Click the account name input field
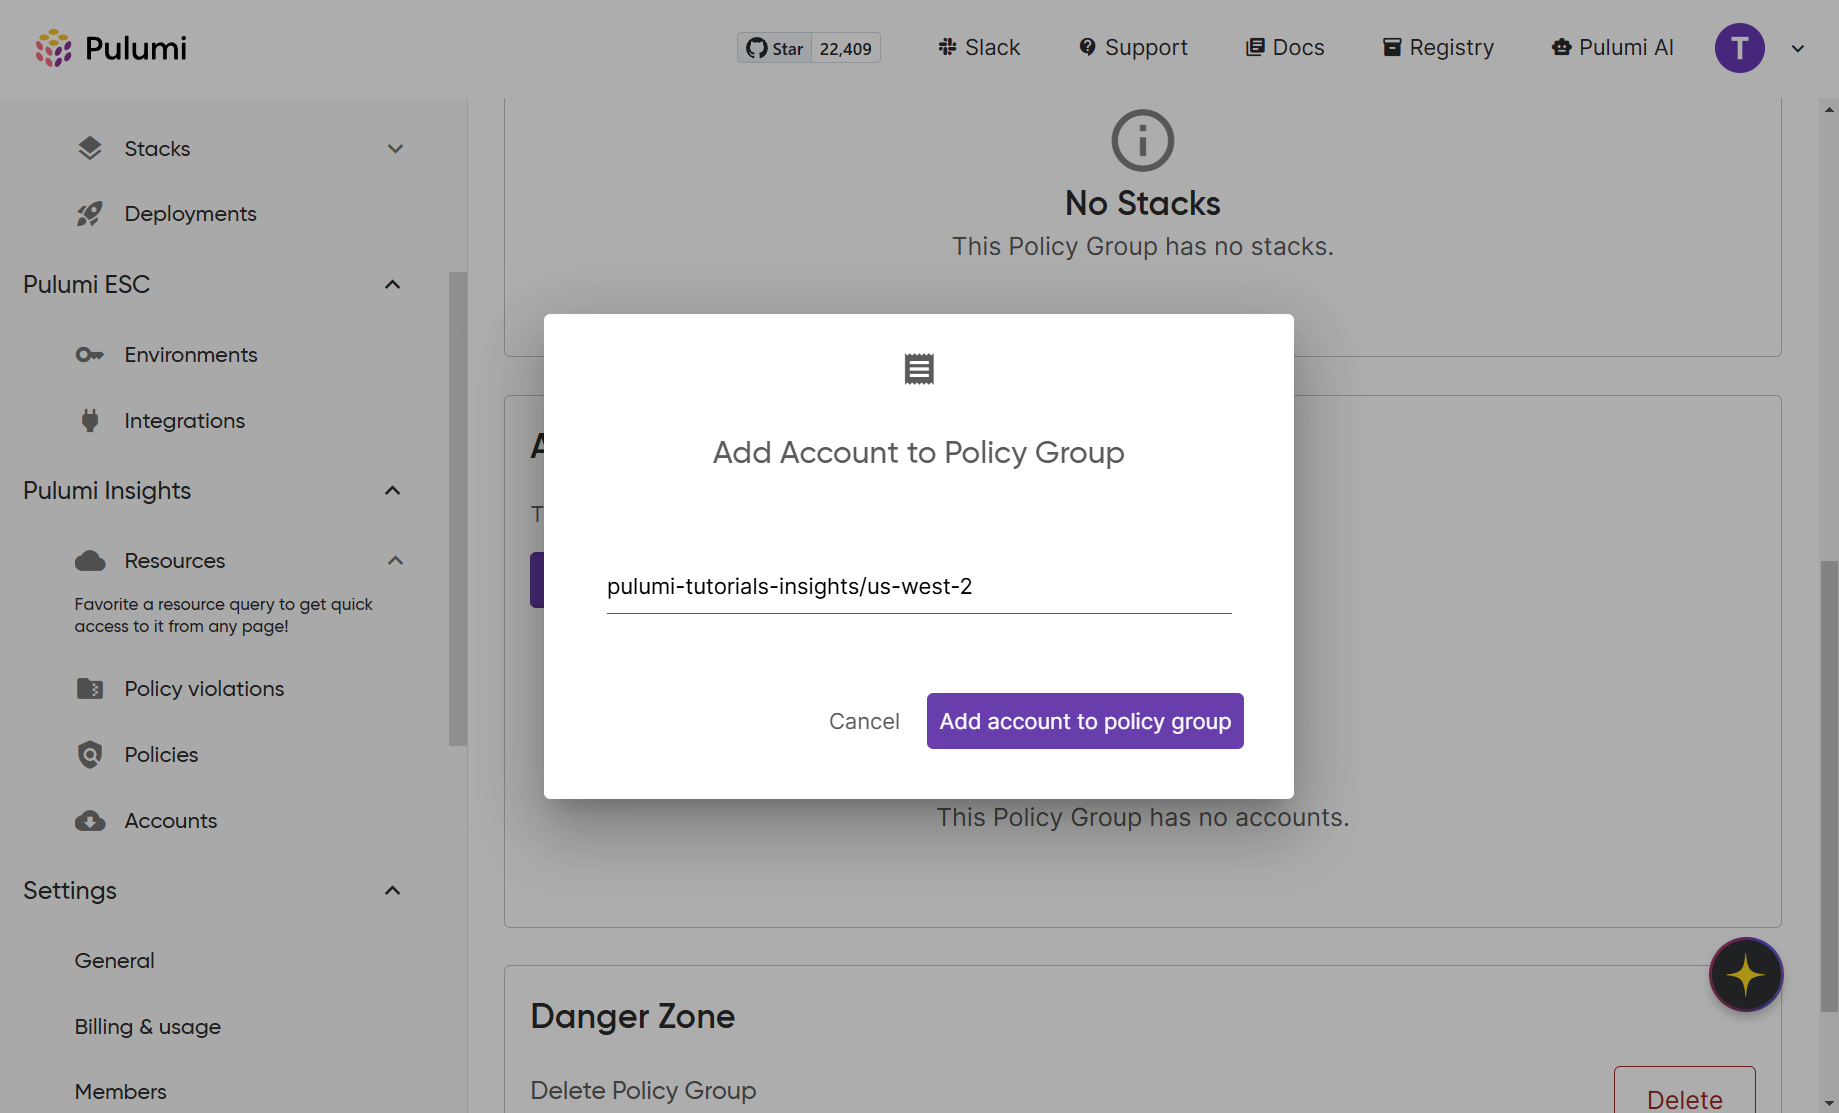1839x1113 pixels. (918, 587)
